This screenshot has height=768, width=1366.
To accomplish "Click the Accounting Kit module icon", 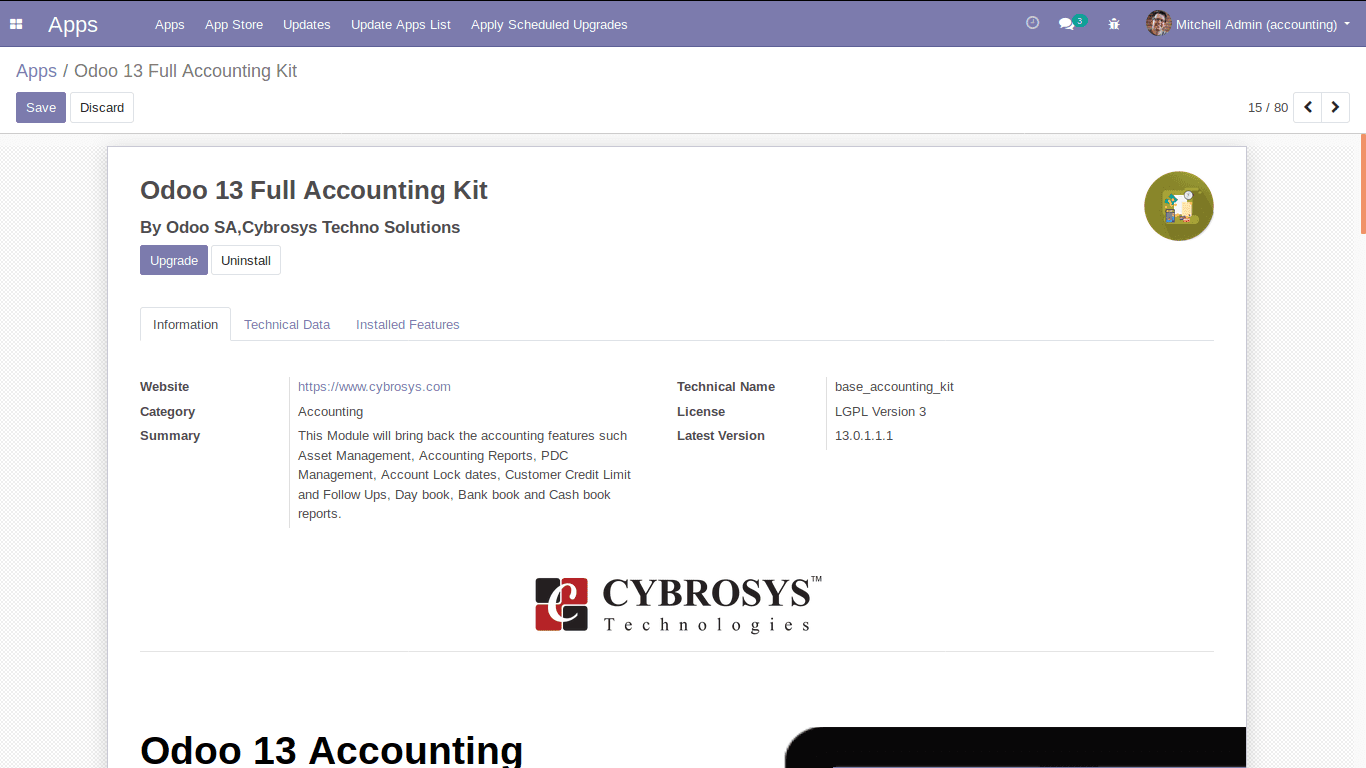I will click(x=1179, y=206).
